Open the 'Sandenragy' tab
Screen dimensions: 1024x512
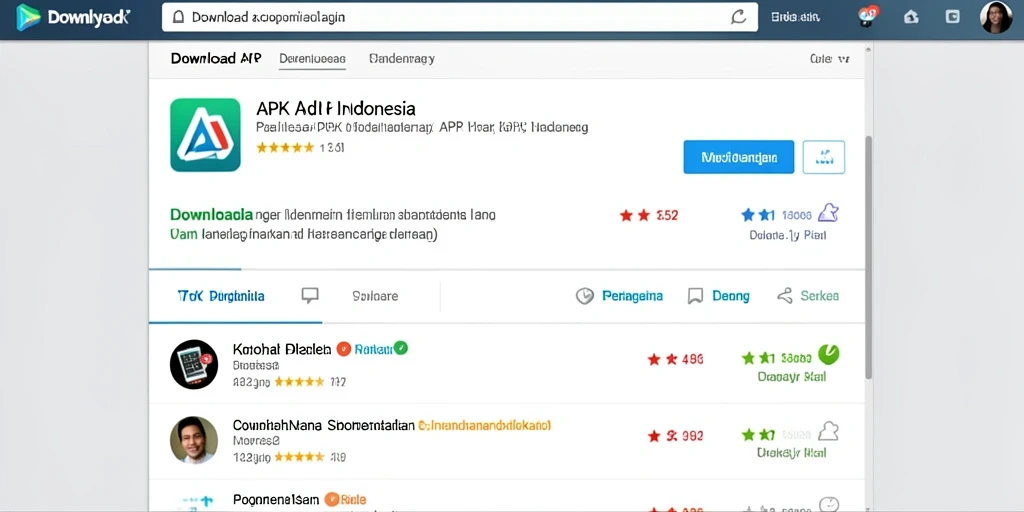pyautogui.click(x=402, y=59)
